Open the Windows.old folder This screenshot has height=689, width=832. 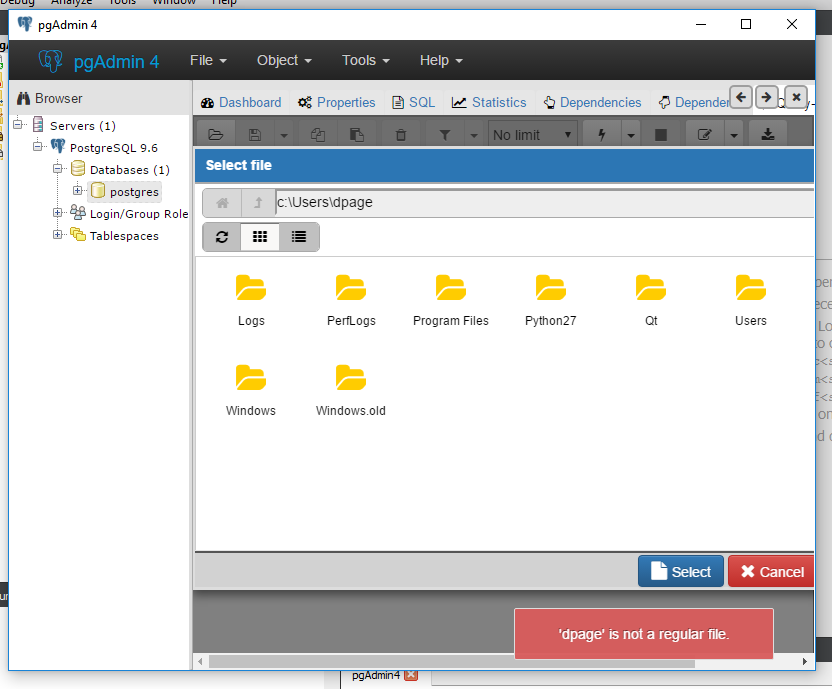point(350,379)
